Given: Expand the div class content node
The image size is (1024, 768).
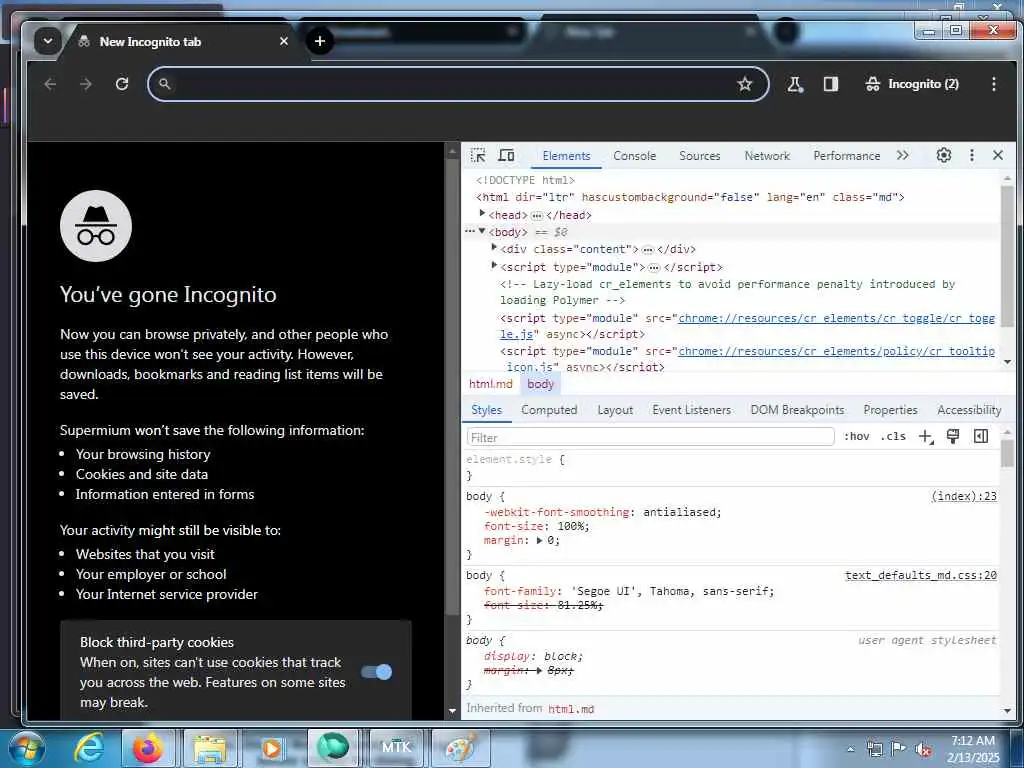Looking at the screenshot, I should (494, 248).
